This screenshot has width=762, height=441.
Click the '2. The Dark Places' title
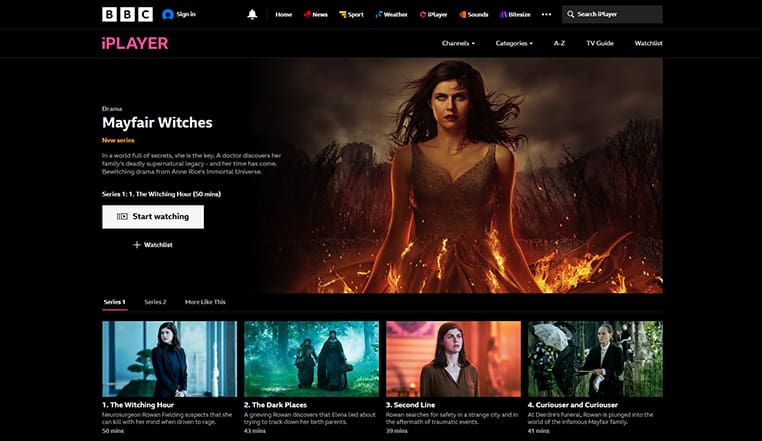pos(276,405)
